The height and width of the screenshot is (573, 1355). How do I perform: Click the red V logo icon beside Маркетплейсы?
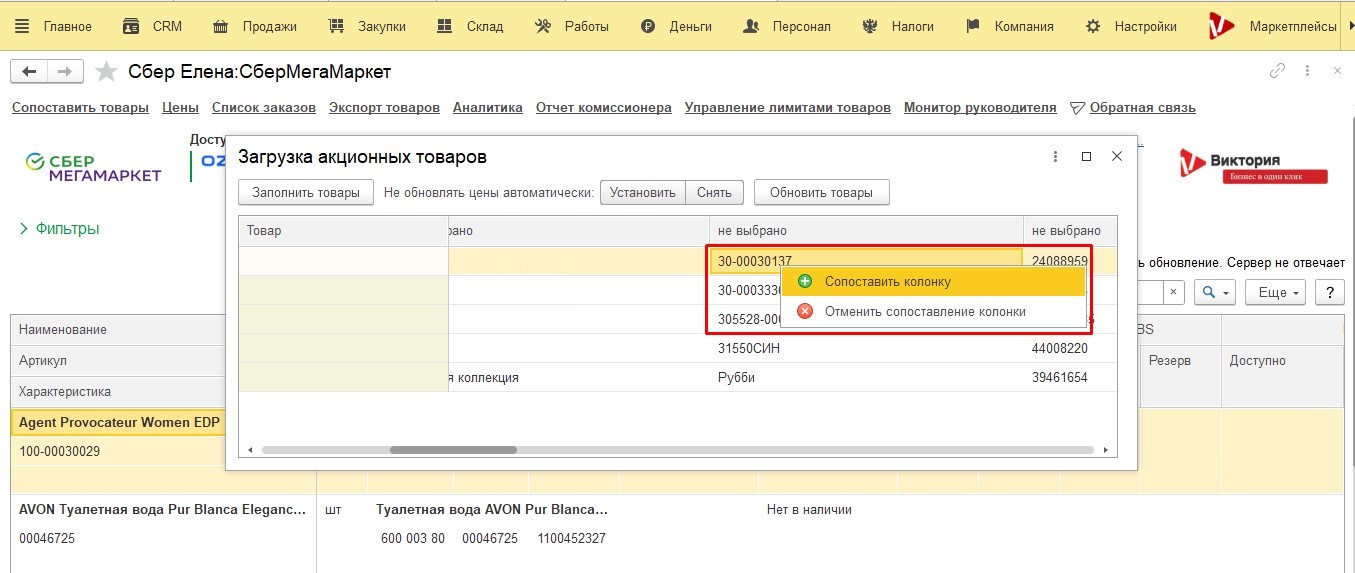click(x=1221, y=26)
